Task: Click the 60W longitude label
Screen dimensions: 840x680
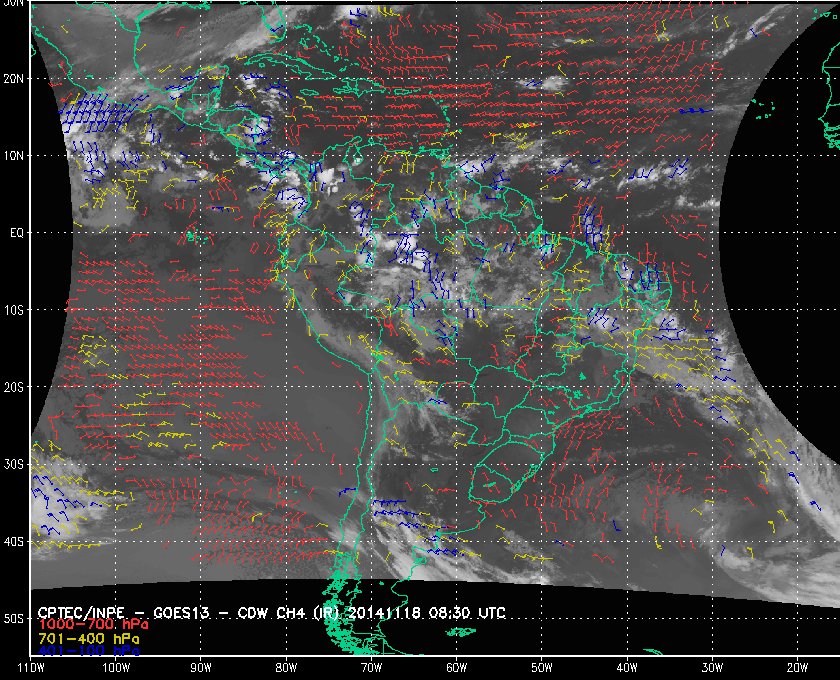Action: 456,668
